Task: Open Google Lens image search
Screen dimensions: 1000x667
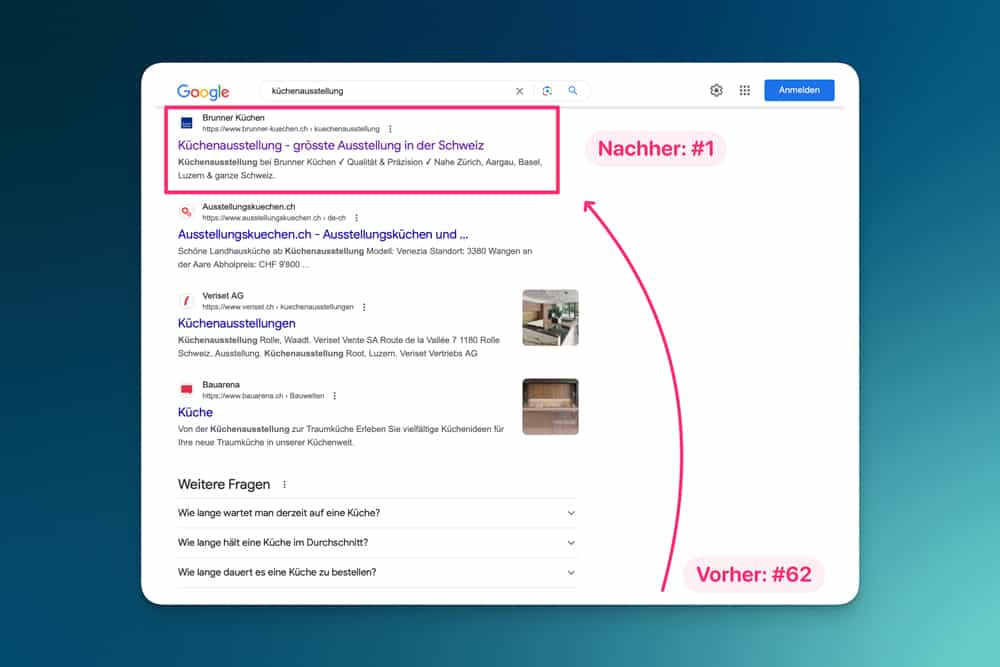Action: click(547, 91)
